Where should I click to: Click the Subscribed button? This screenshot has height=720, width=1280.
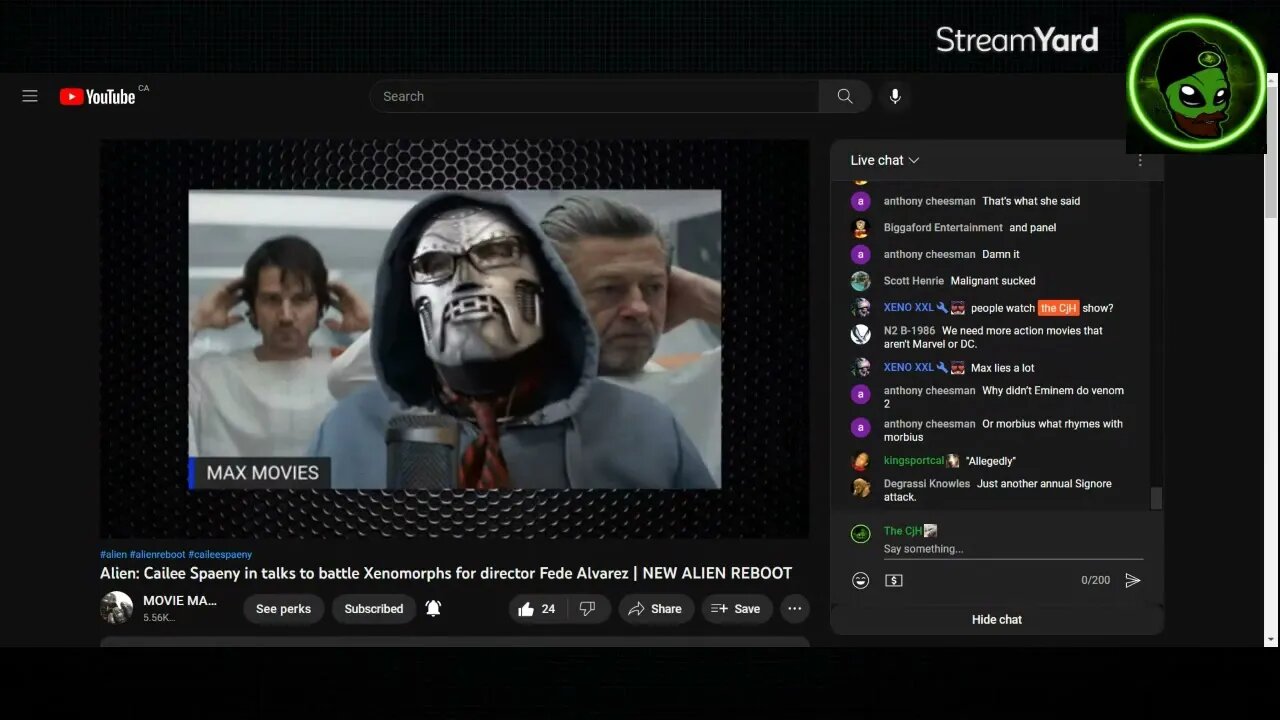(x=373, y=608)
